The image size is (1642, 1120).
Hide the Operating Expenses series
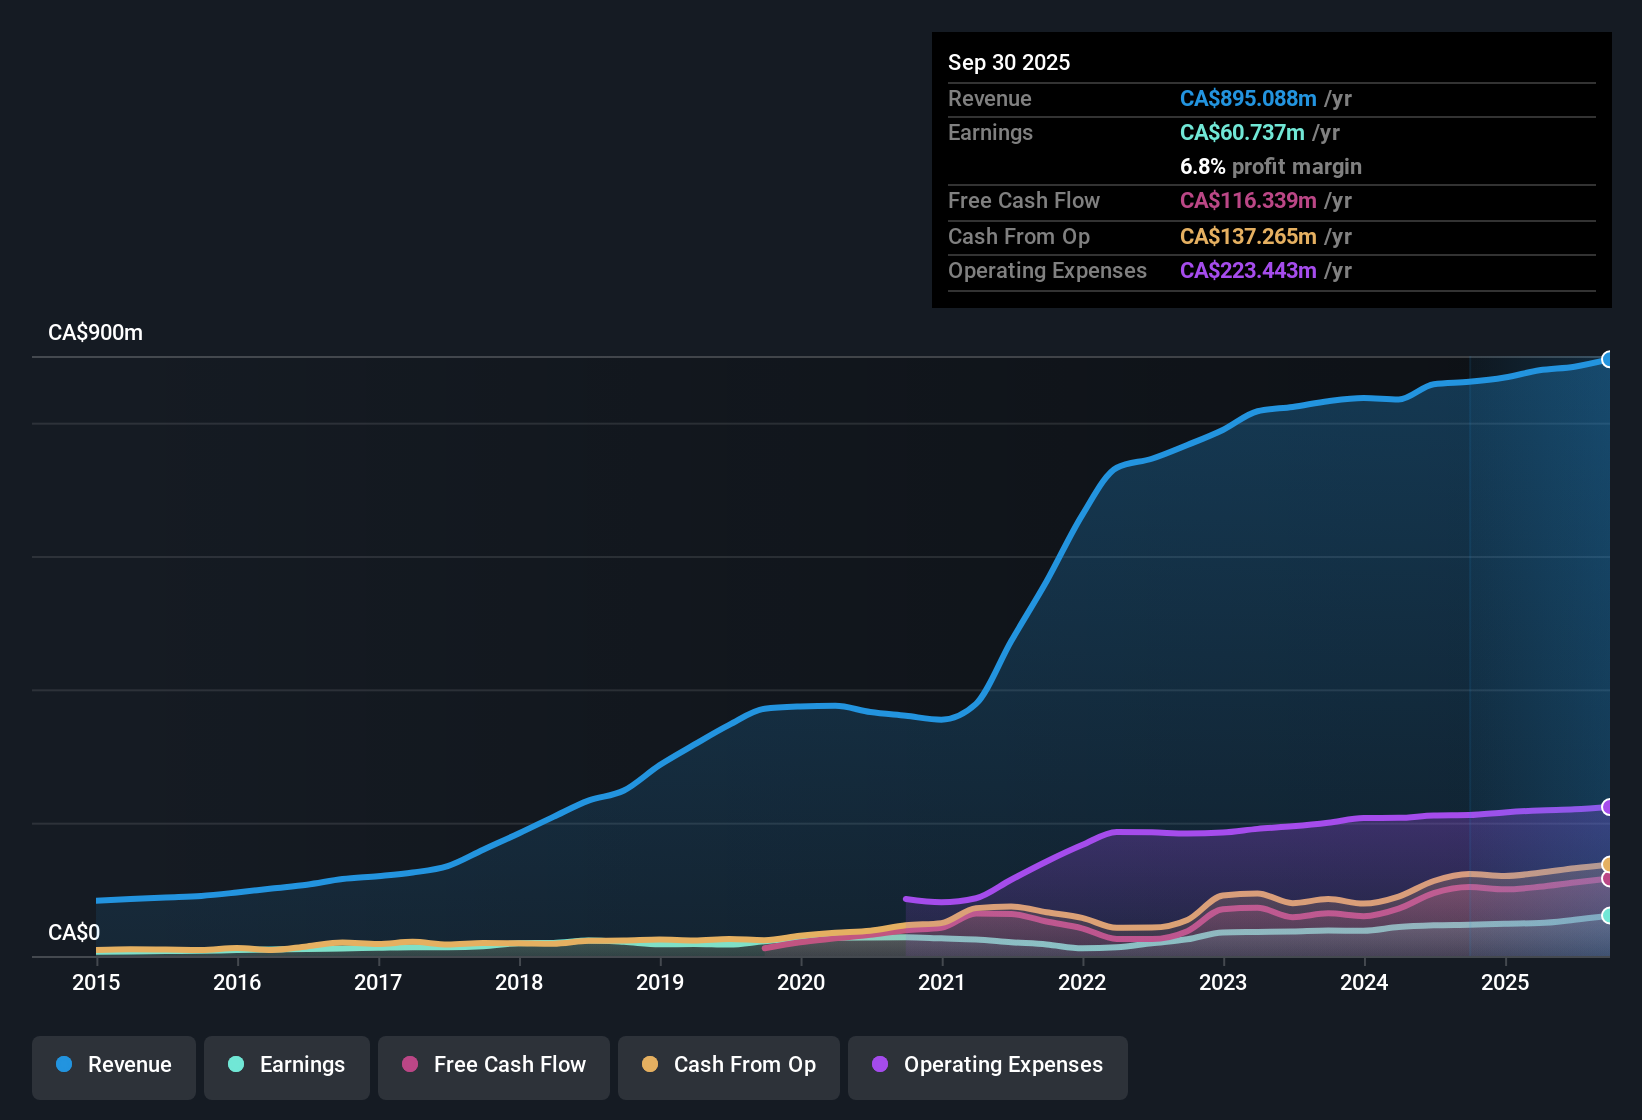point(987,1066)
